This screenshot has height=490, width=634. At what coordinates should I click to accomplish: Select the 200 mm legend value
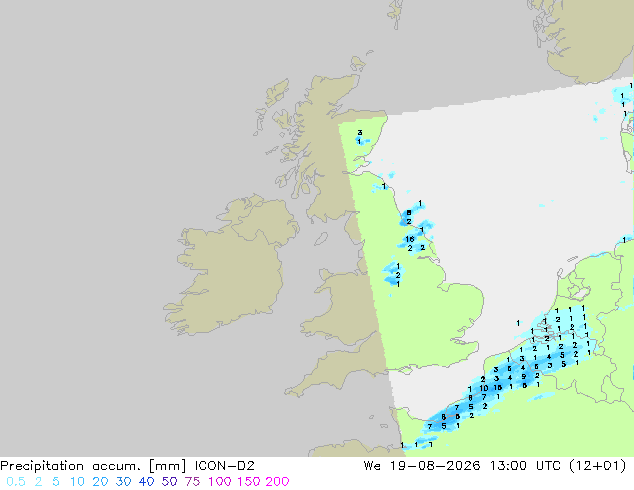point(277,482)
